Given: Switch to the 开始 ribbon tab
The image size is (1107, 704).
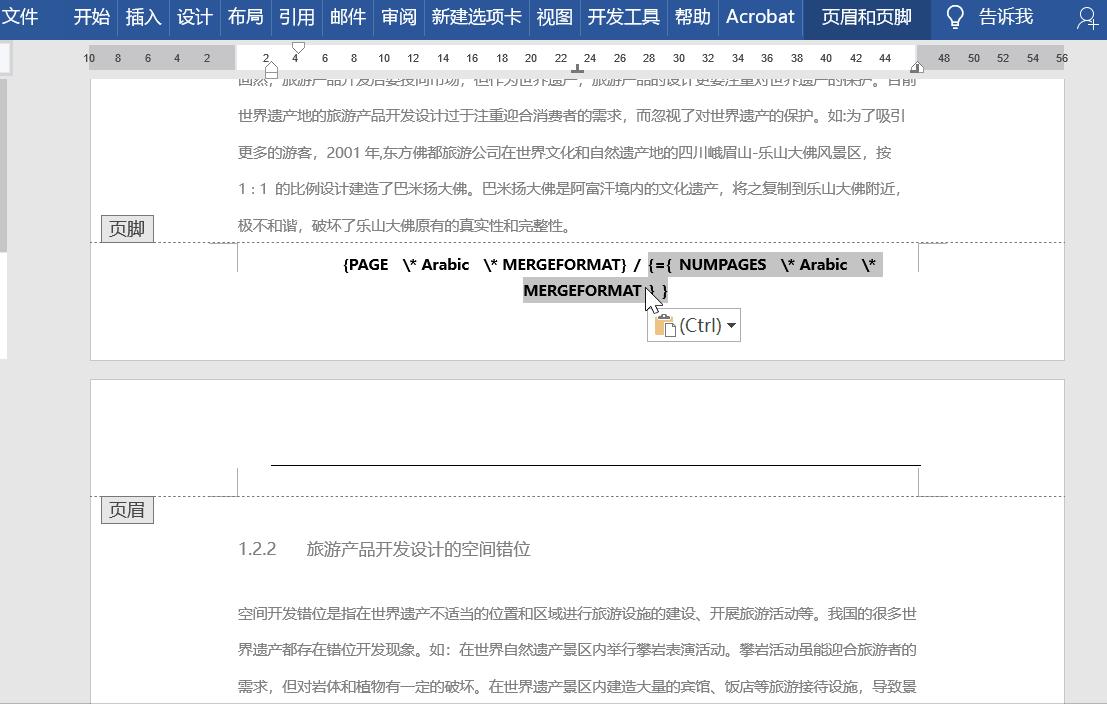Looking at the screenshot, I should (x=92, y=17).
